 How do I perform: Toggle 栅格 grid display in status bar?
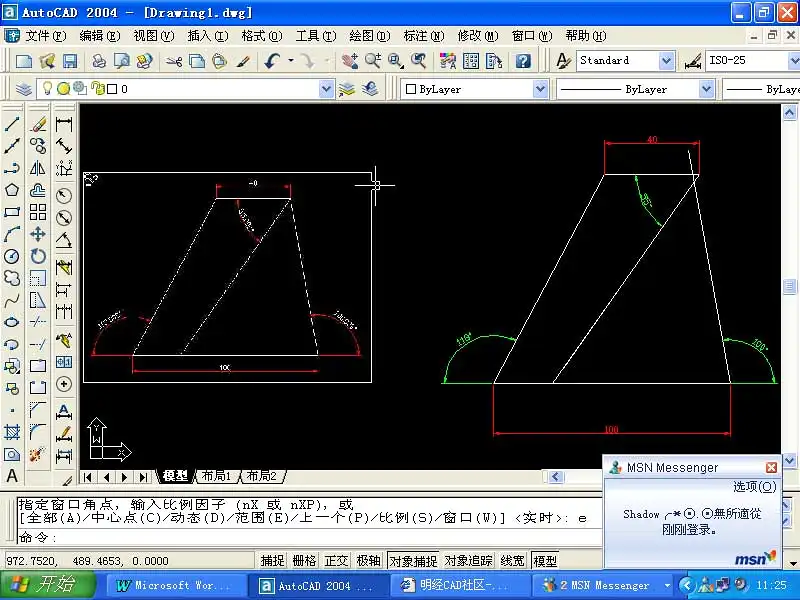[305, 561]
